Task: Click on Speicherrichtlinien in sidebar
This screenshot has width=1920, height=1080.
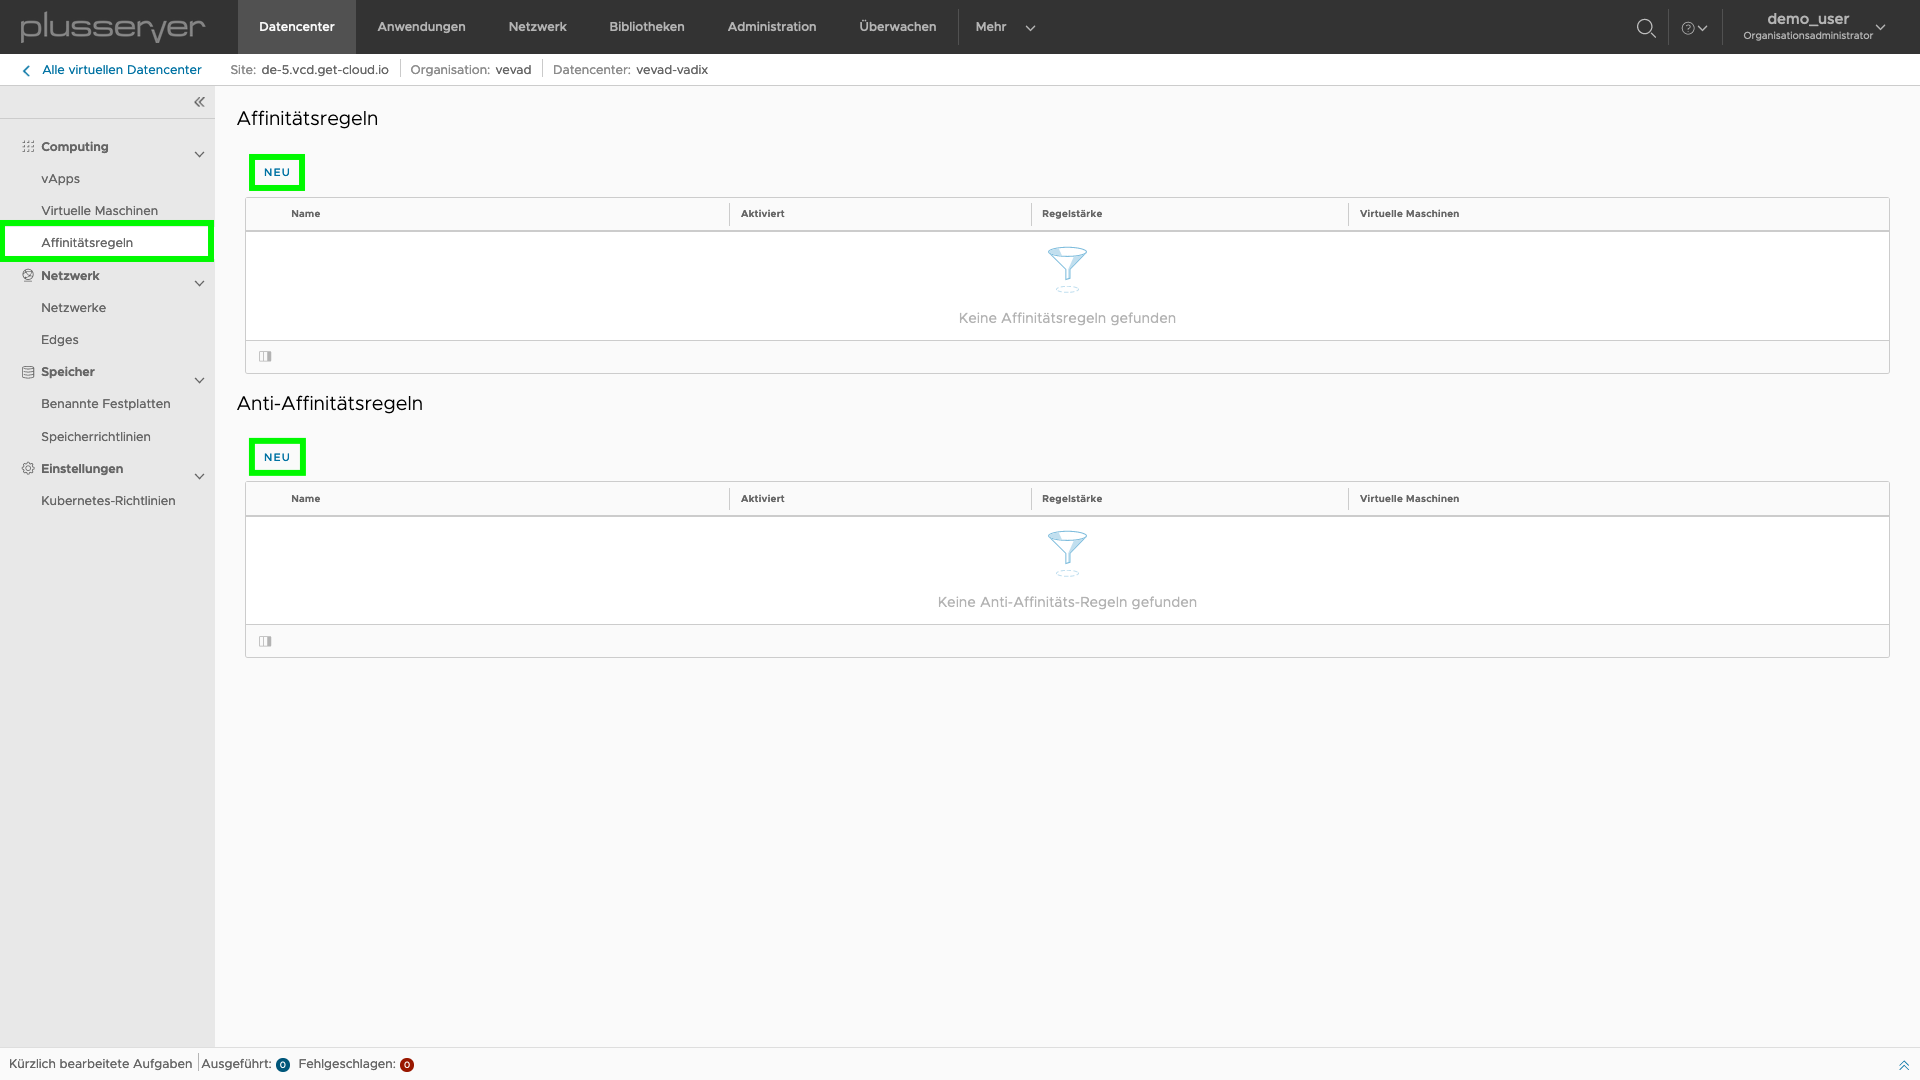Action: tap(96, 435)
